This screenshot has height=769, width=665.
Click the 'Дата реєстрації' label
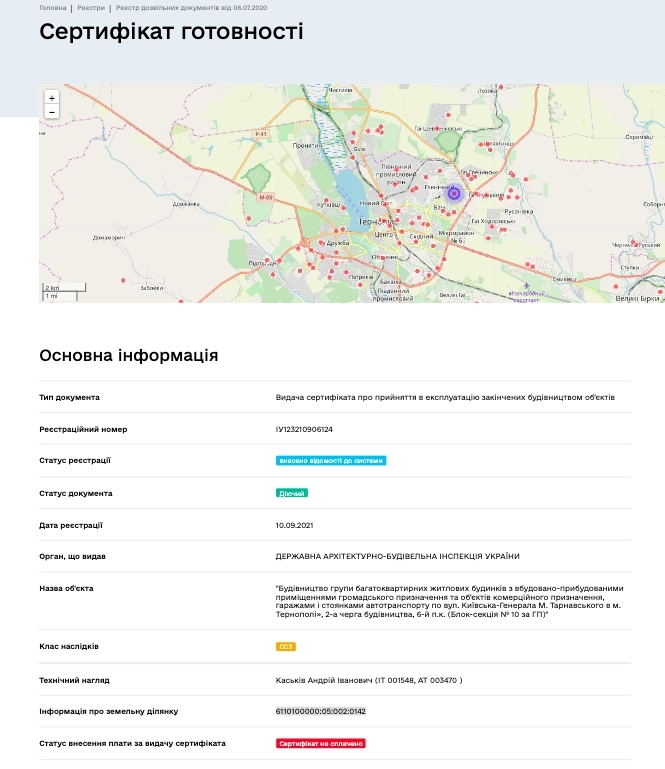(71, 525)
